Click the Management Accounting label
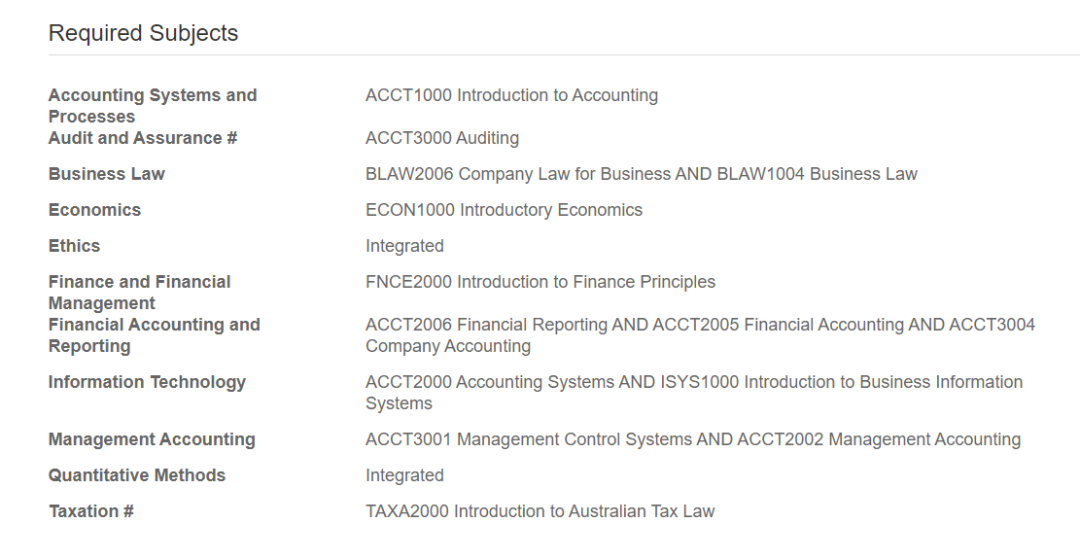The width and height of the screenshot is (1080, 558). (x=151, y=439)
